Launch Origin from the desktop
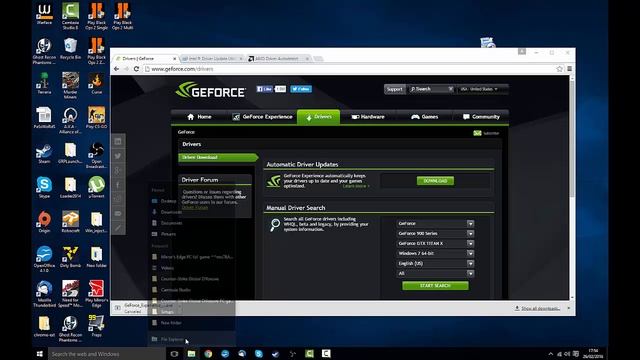The image size is (640, 360). tap(44, 222)
